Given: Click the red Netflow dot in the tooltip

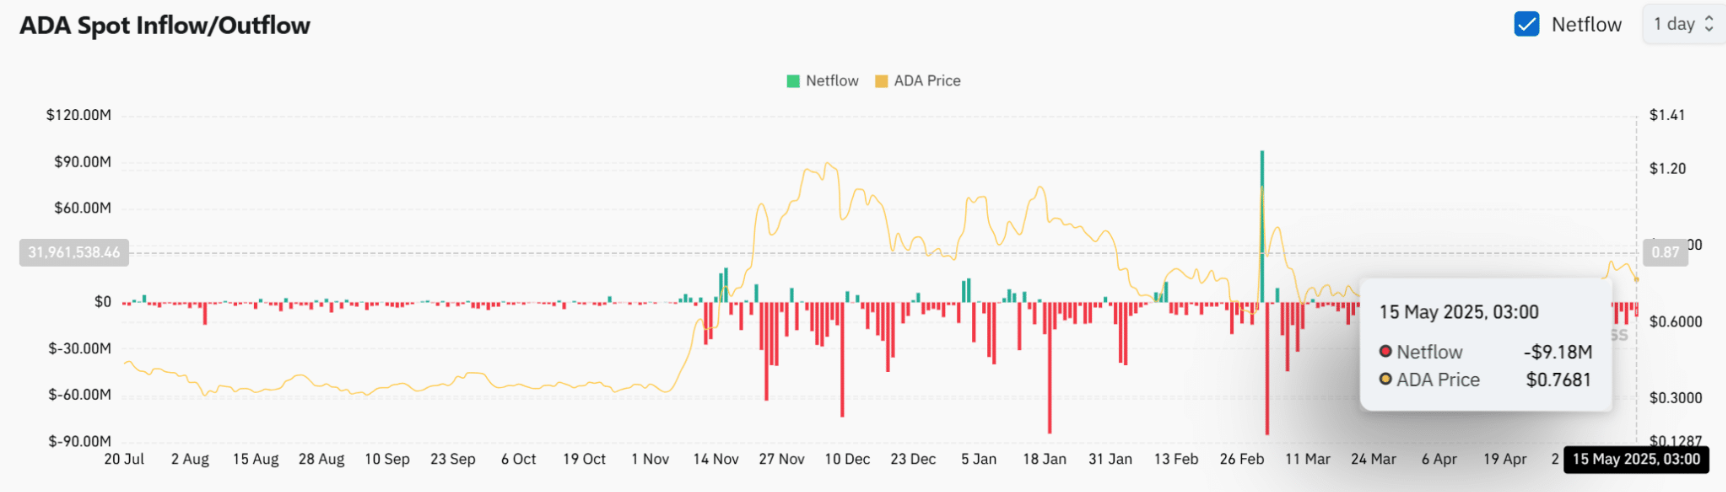Looking at the screenshot, I should coord(1386,351).
